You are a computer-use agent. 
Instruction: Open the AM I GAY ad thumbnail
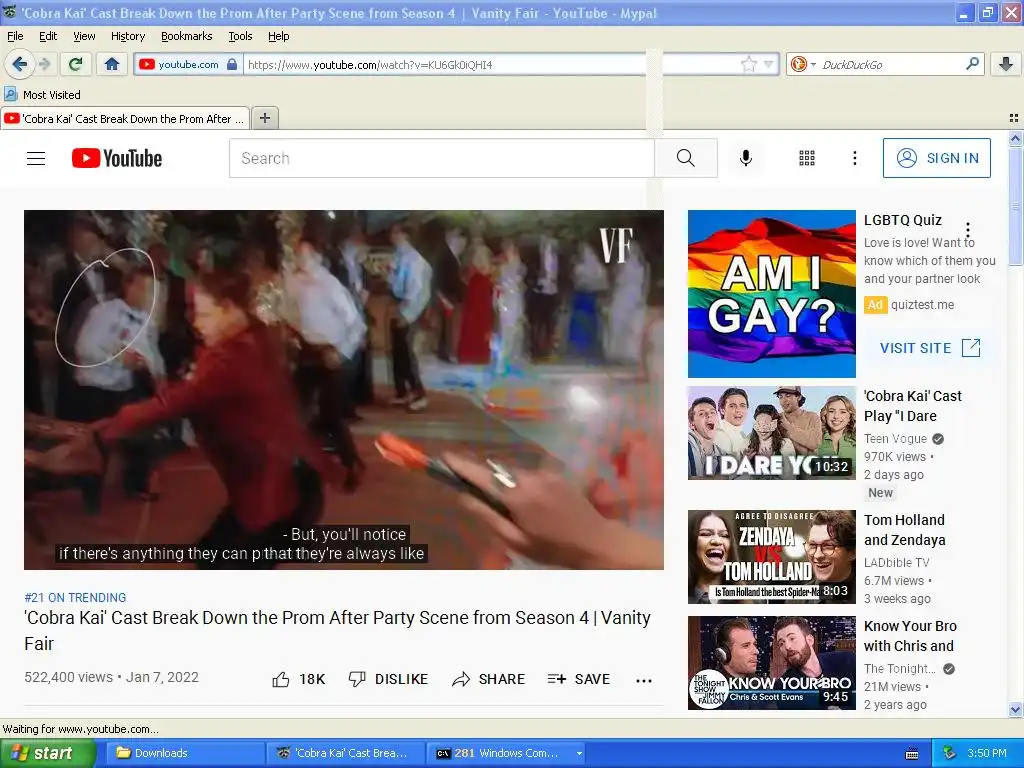point(771,294)
